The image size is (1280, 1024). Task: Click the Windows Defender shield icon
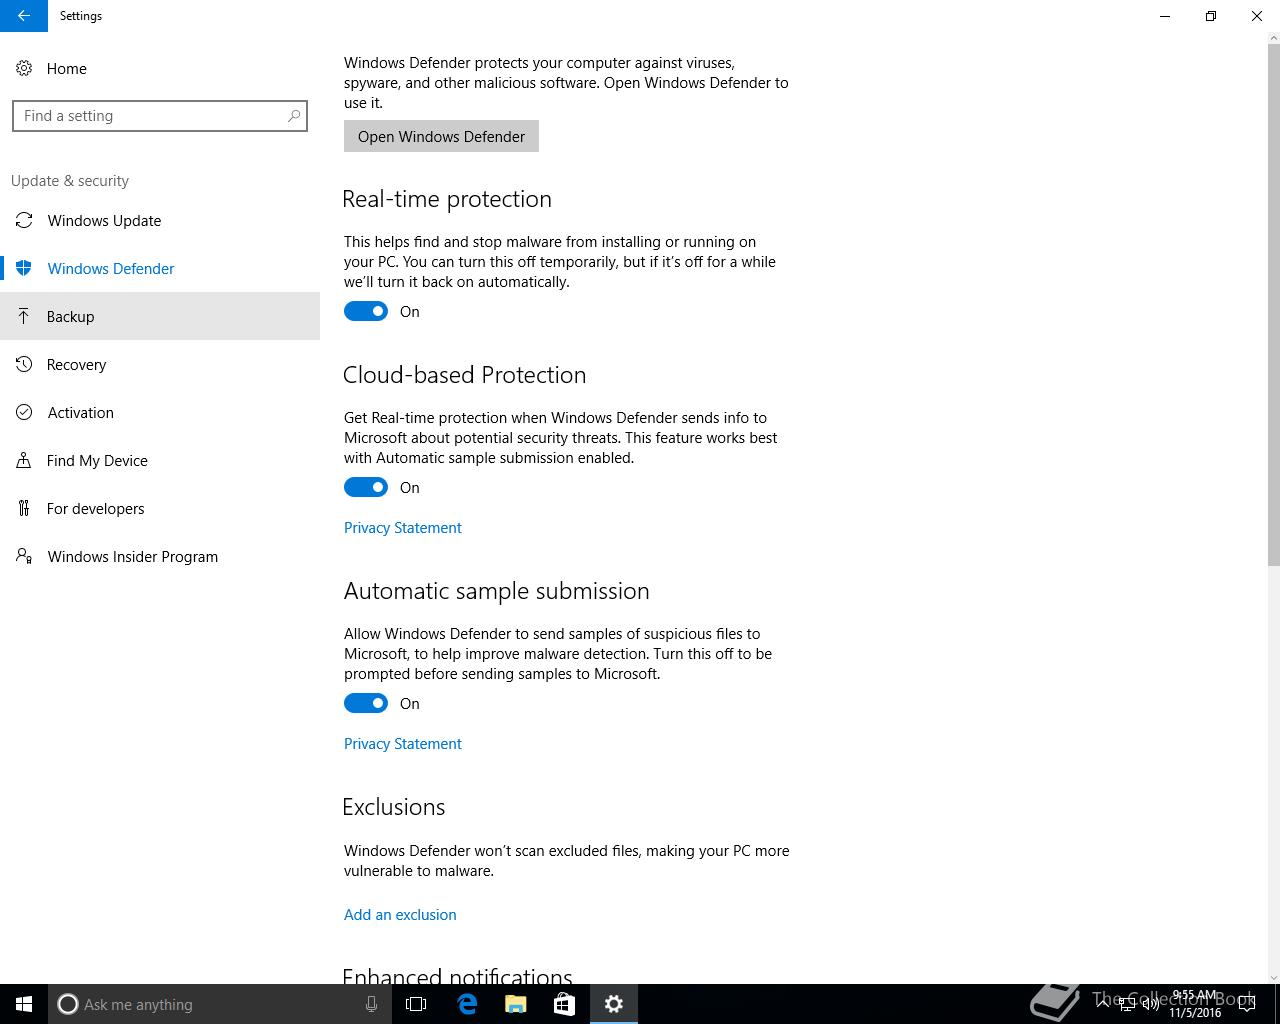coord(24,268)
